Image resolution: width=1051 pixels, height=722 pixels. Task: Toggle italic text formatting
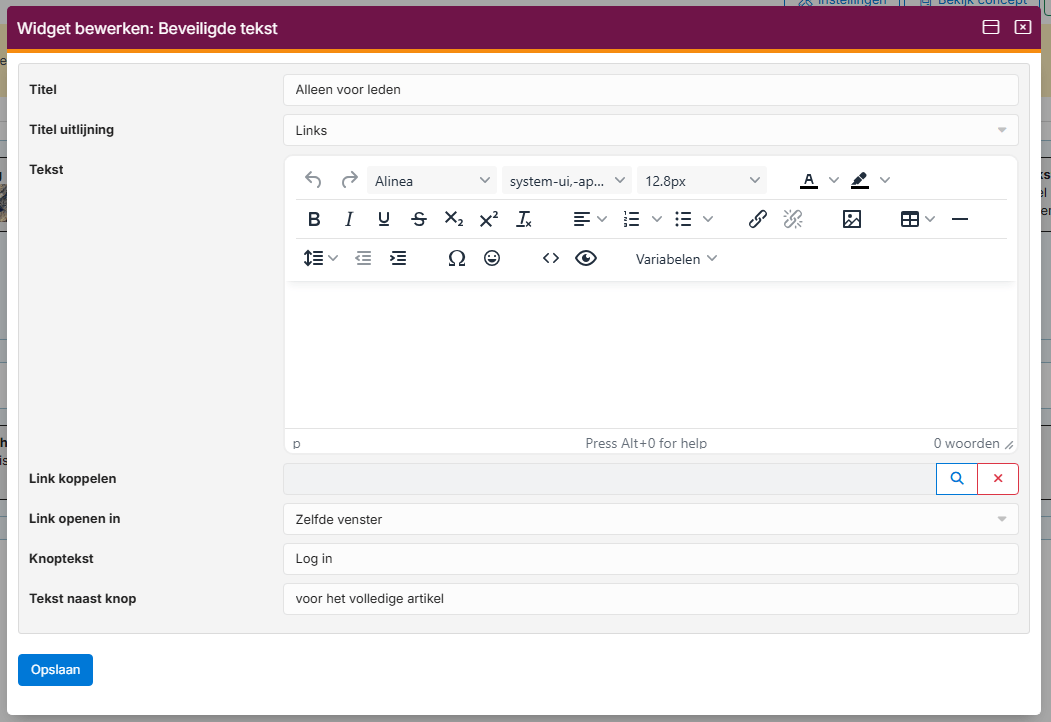[349, 219]
